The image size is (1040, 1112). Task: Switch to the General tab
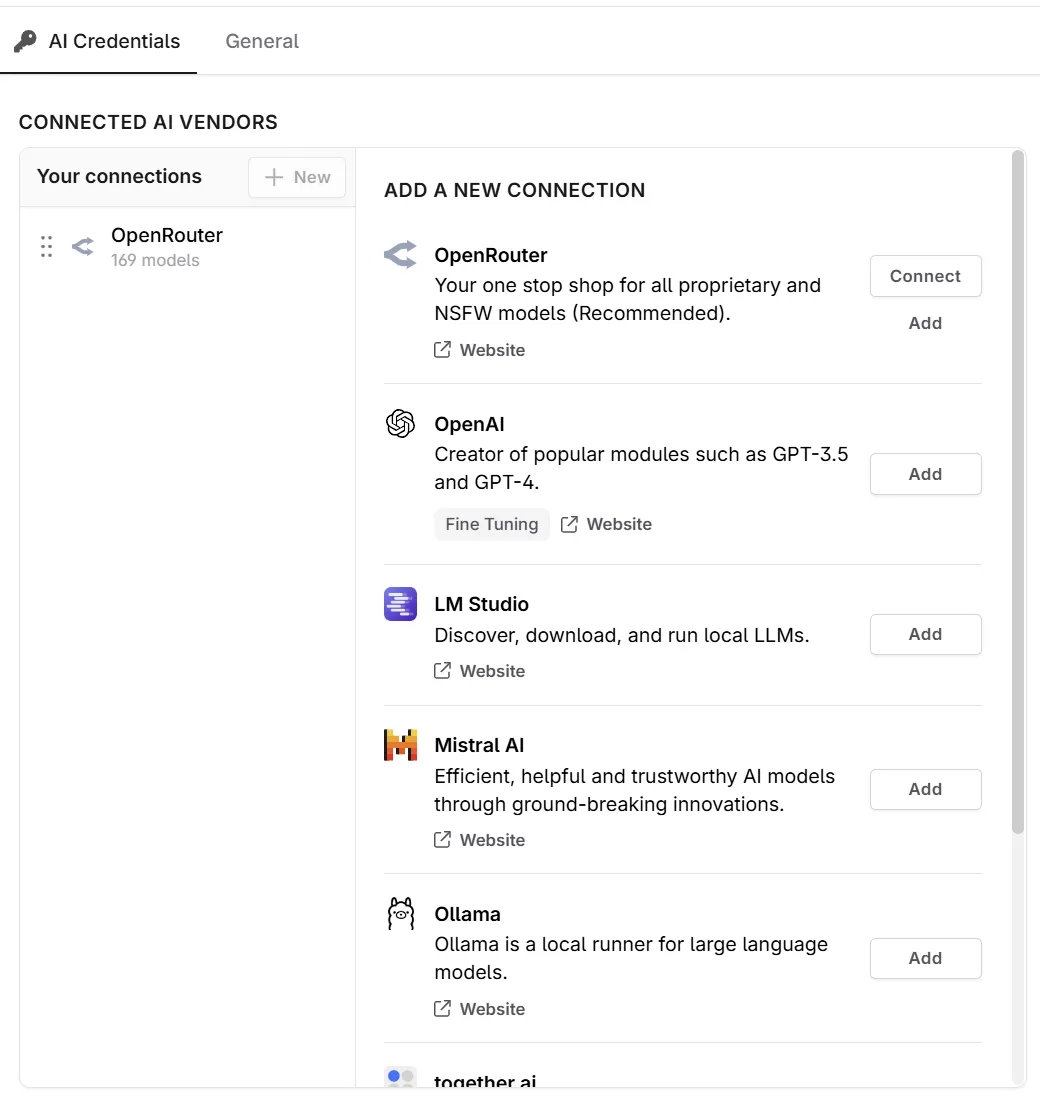point(262,42)
